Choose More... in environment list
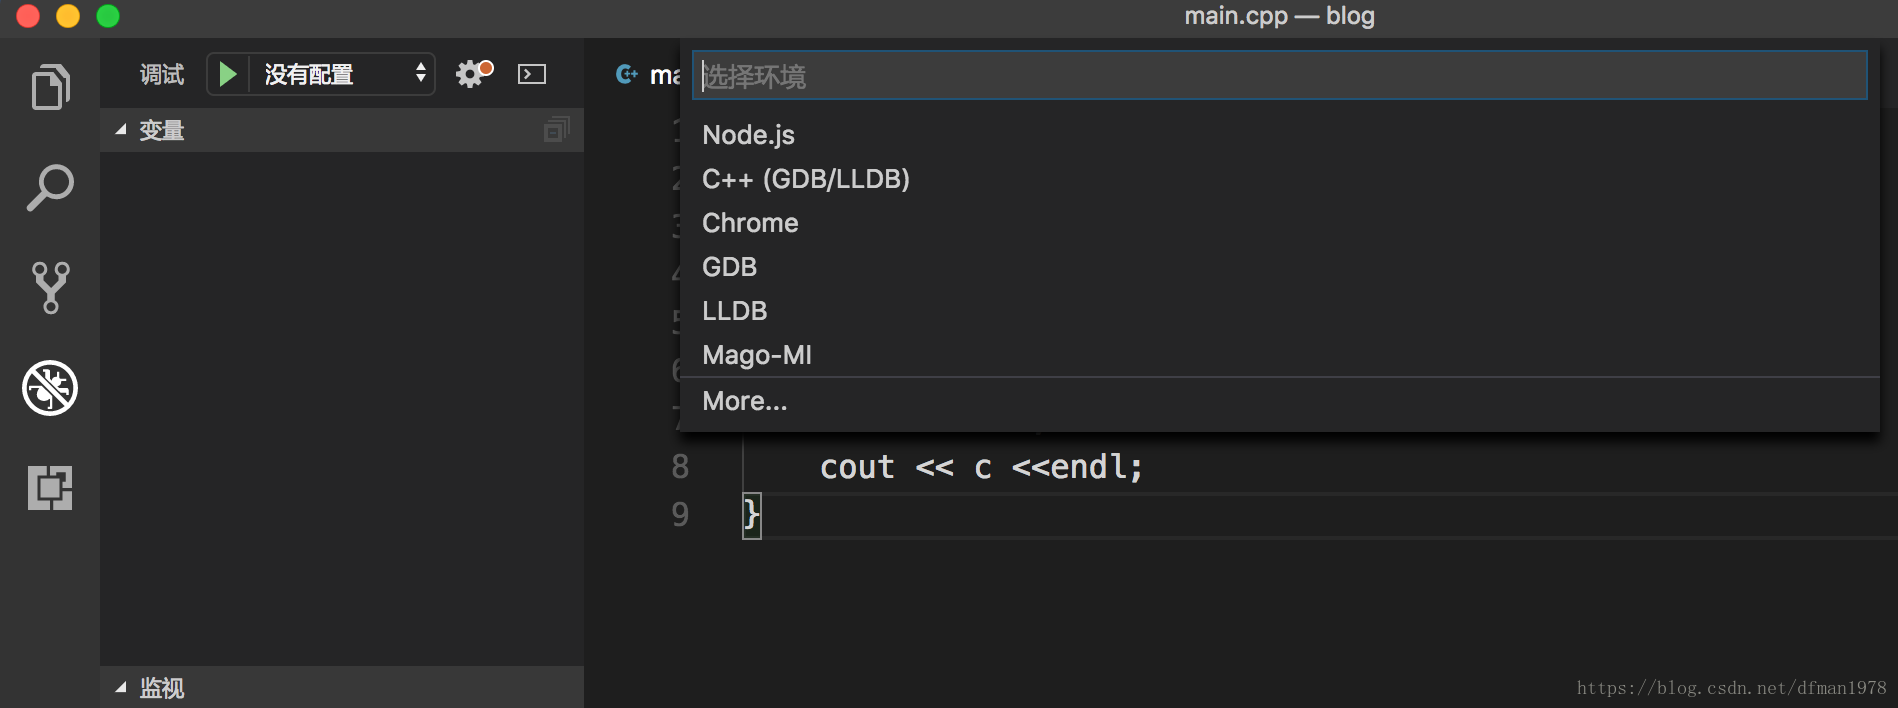 (1279, 401)
